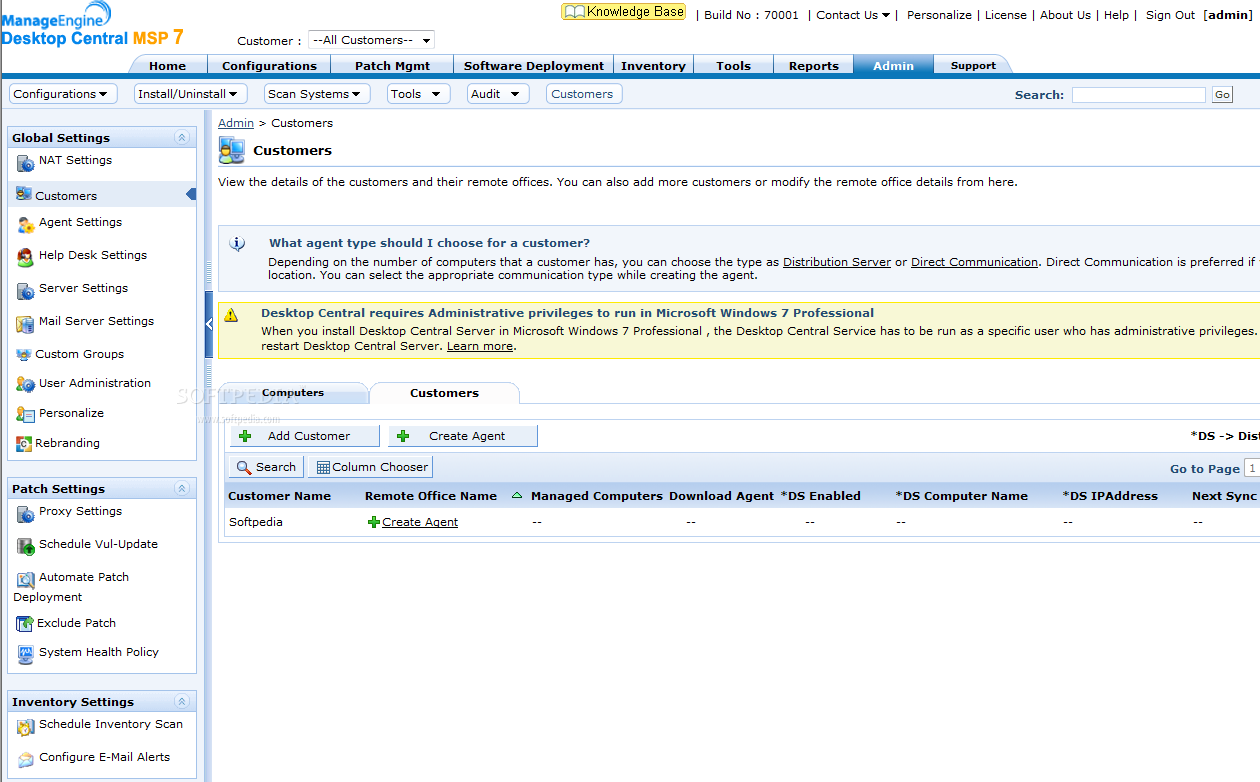Image resolution: width=1260 pixels, height=782 pixels.
Task: Sort by the Remote Office Name triangle
Action: pos(517,495)
